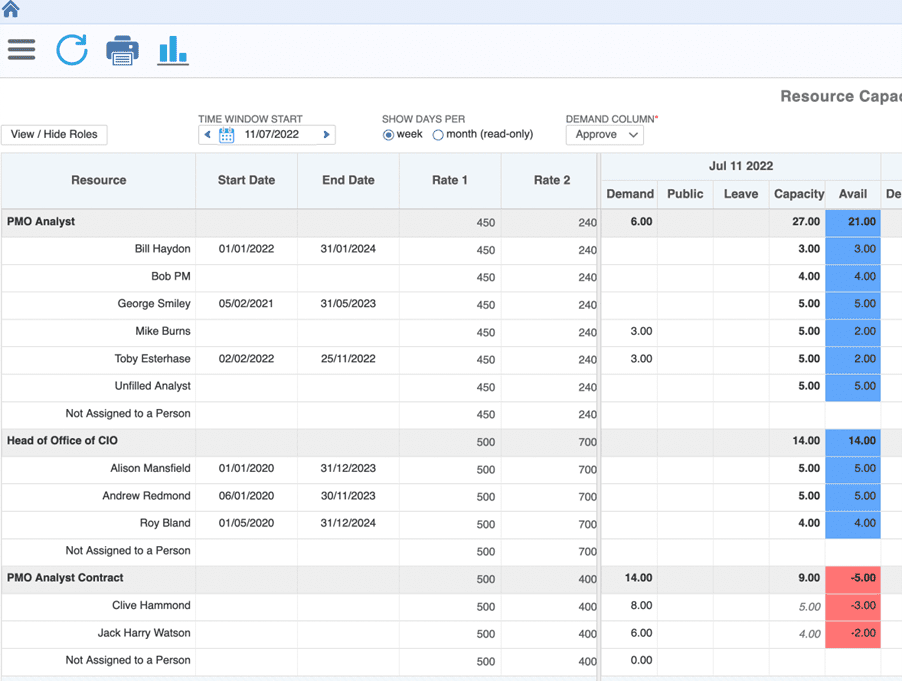Click the Demand column header

pyautogui.click(x=630, y=194)
